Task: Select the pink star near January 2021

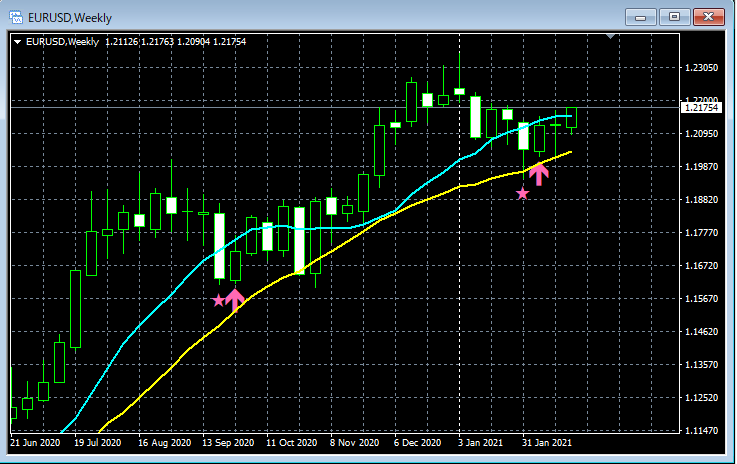Action: pyautogui.click(x=522, y=193)
